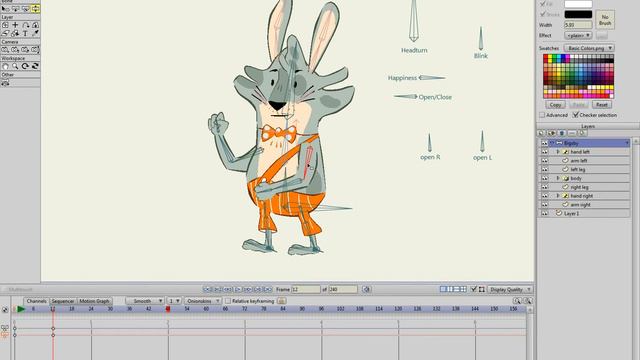Open the Effect <plain> dropdown
640x360 pixels.
578,36
